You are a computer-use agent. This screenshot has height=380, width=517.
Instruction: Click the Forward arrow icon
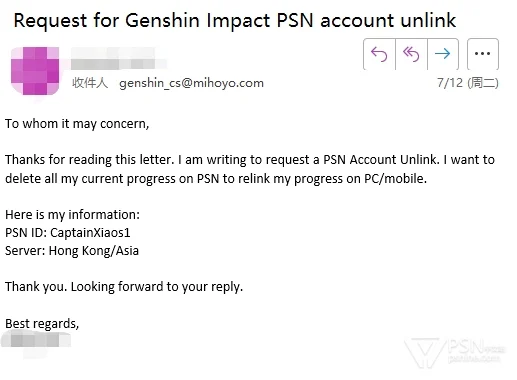coord(443,54)
